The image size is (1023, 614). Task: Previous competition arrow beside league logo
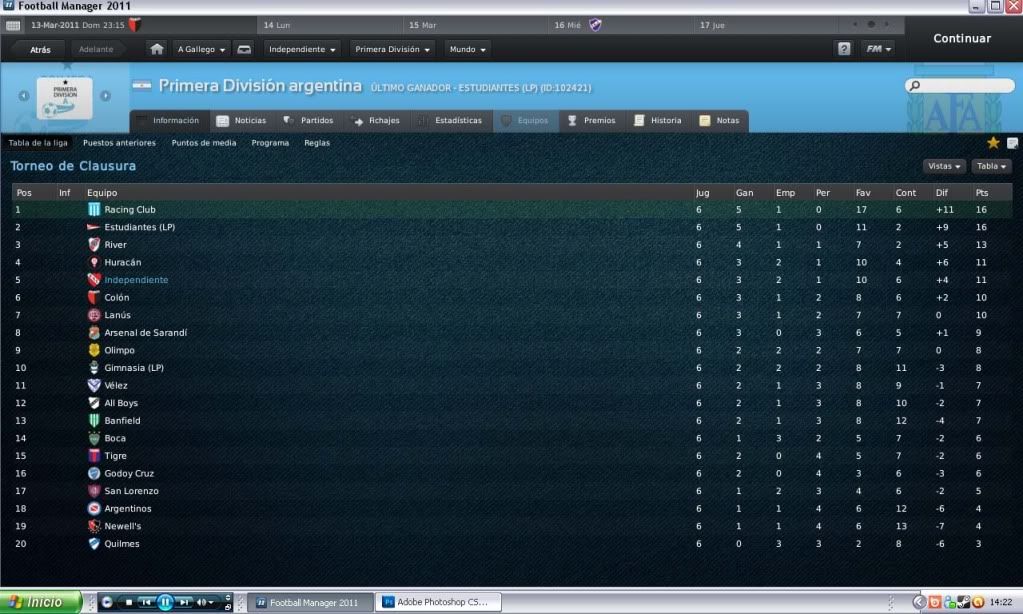[24, 96]
